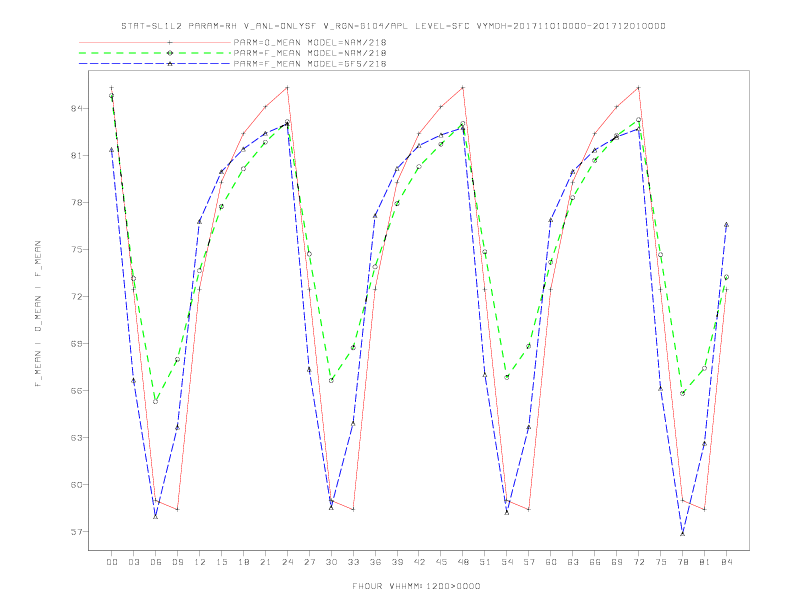
Task: Click x-axis tick label 39
Action: pyautogui.click(x=397, y=562)
